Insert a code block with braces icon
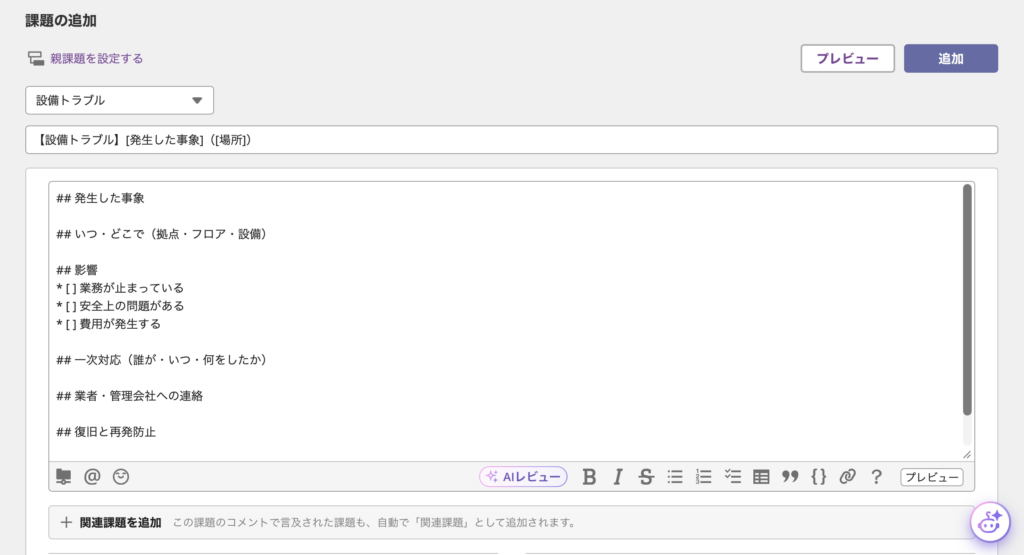 point(818,477)
